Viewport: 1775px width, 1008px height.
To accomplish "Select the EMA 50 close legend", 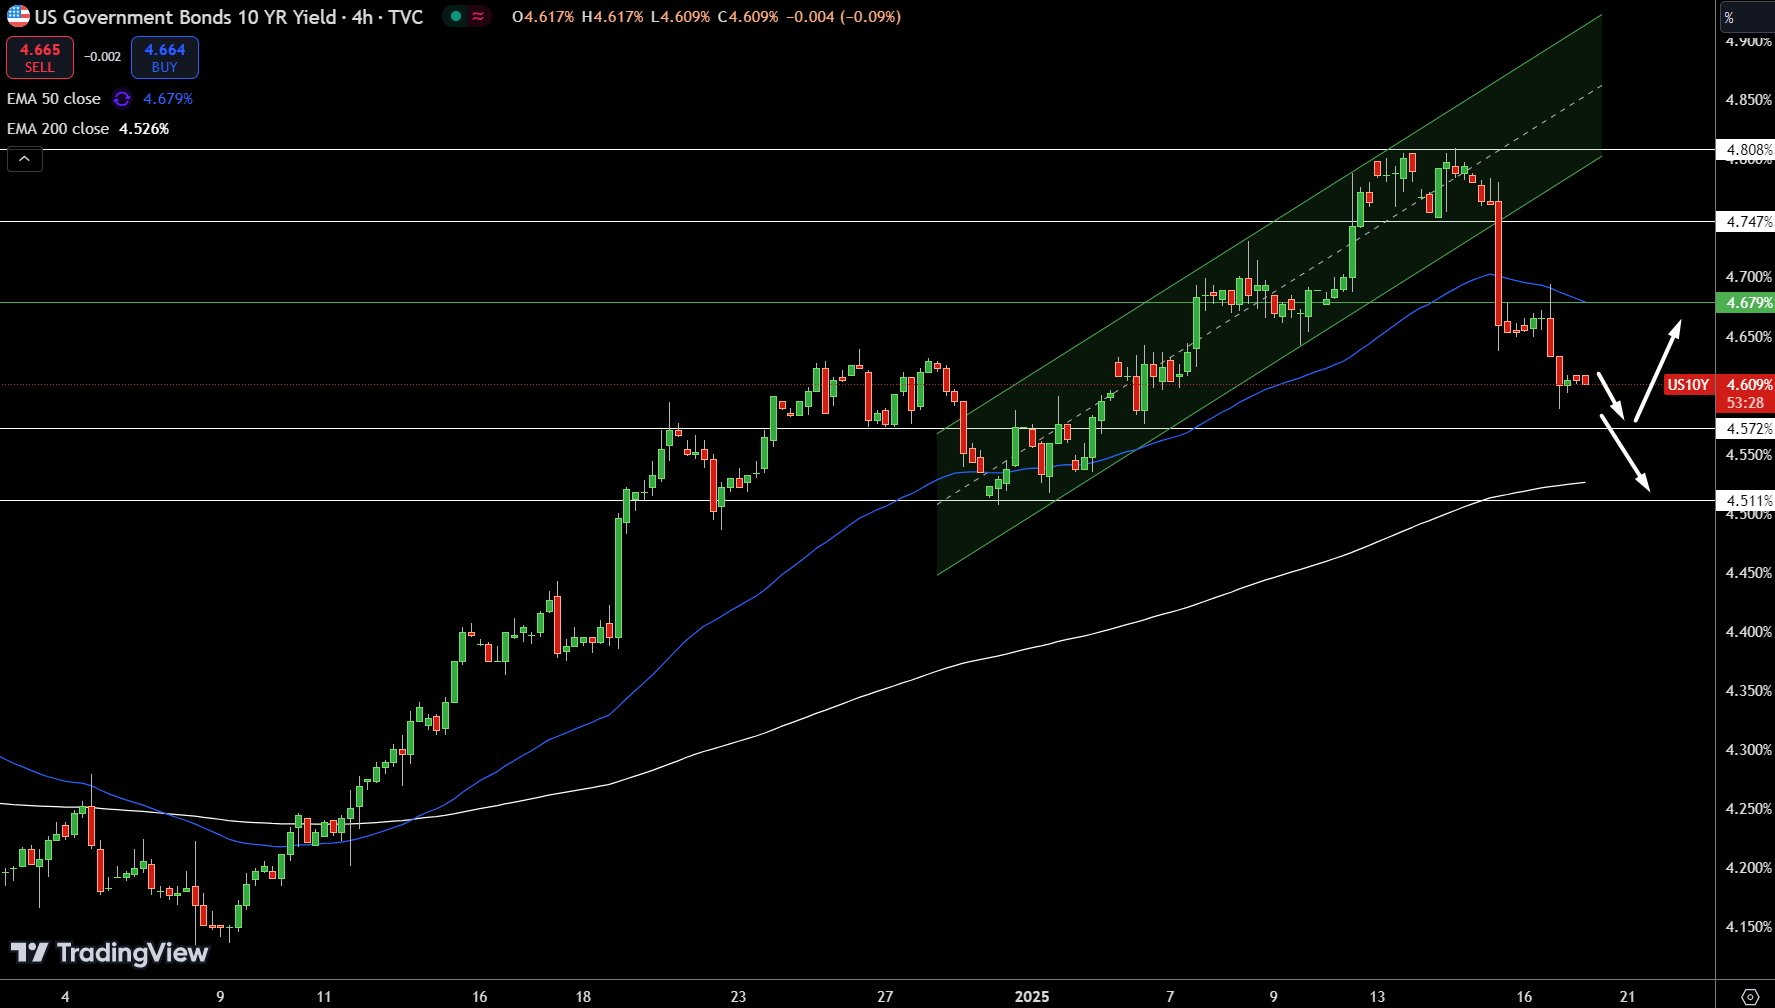I will (x=54, y=99).
